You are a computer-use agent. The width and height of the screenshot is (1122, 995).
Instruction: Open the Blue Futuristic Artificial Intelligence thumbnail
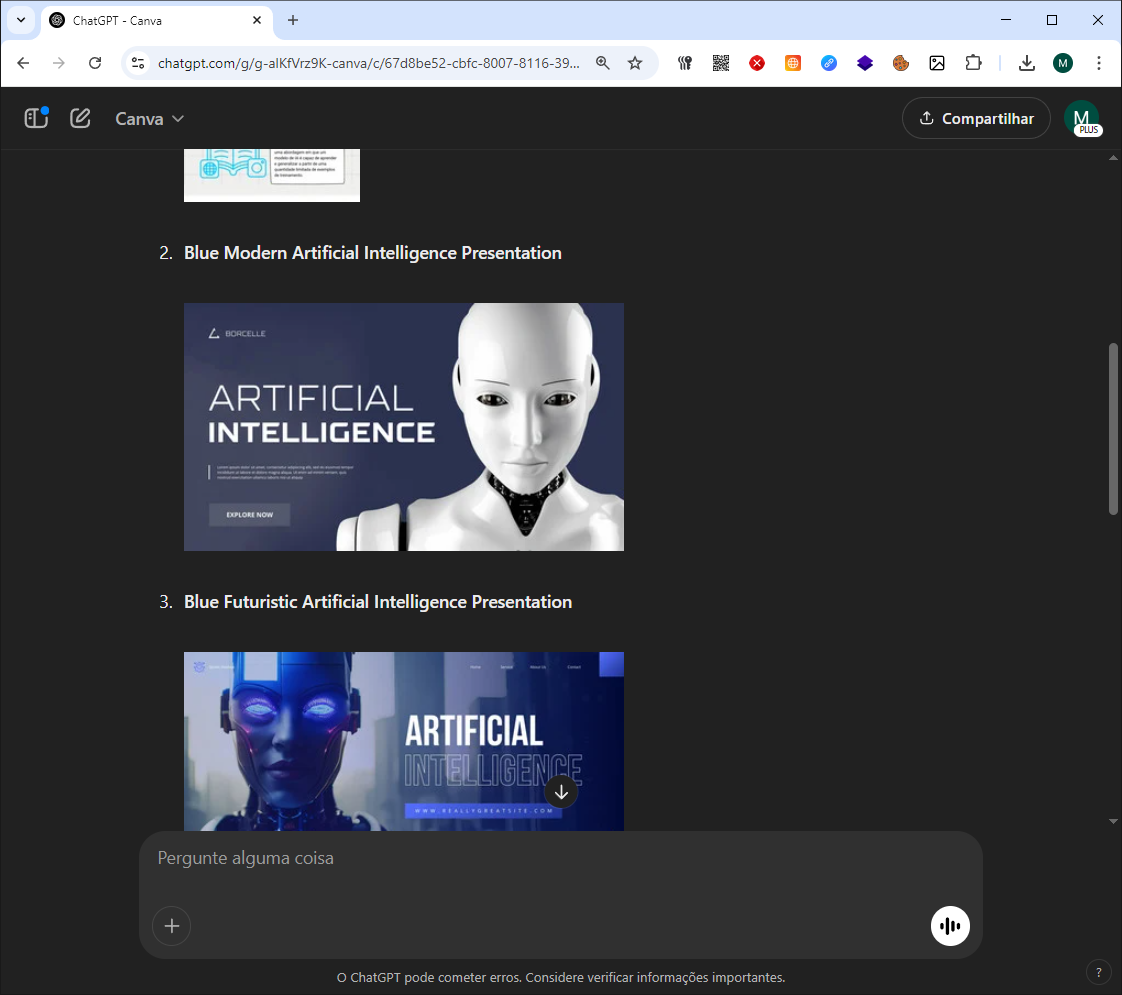point(404,741)
